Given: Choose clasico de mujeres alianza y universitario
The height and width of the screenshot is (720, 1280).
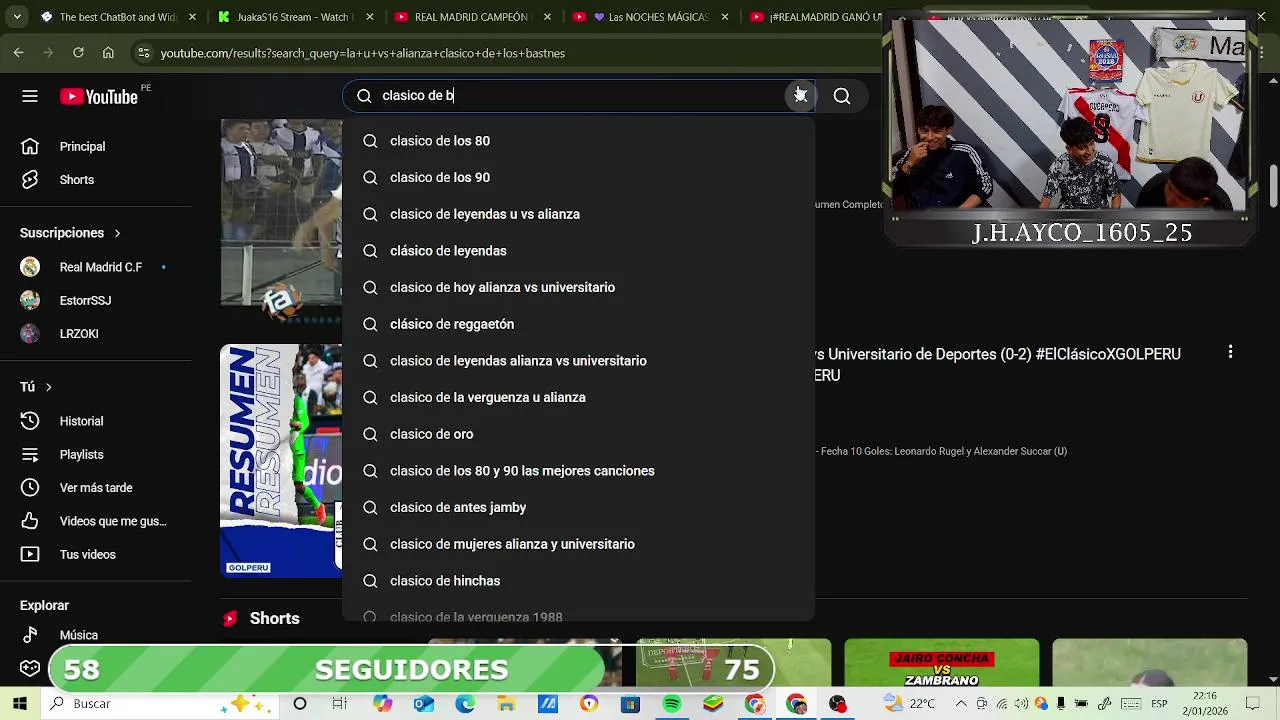Looking at the screenshot, I should coord(578,544).
